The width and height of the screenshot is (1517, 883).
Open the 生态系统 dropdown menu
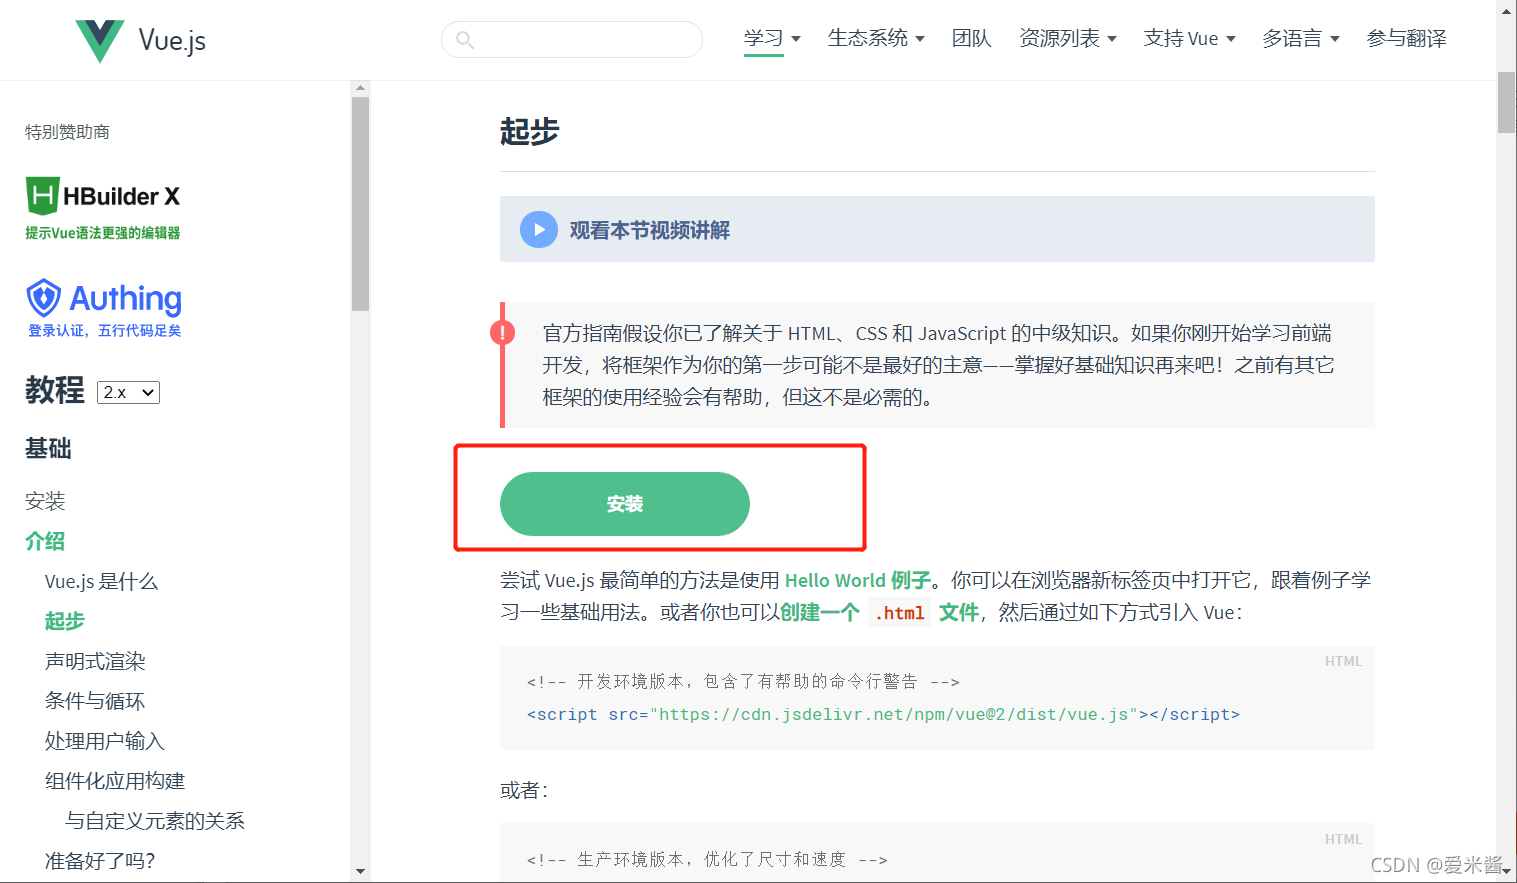[876, 38]
